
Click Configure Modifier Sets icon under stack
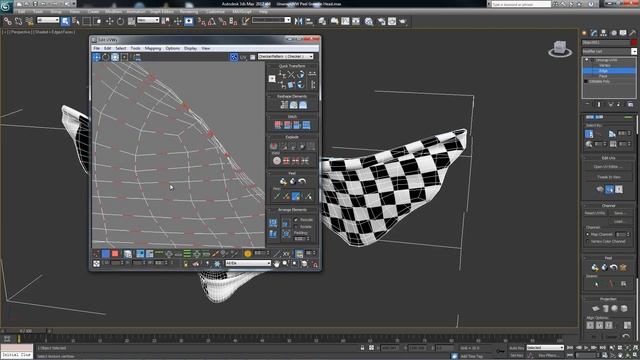point(630,104)
